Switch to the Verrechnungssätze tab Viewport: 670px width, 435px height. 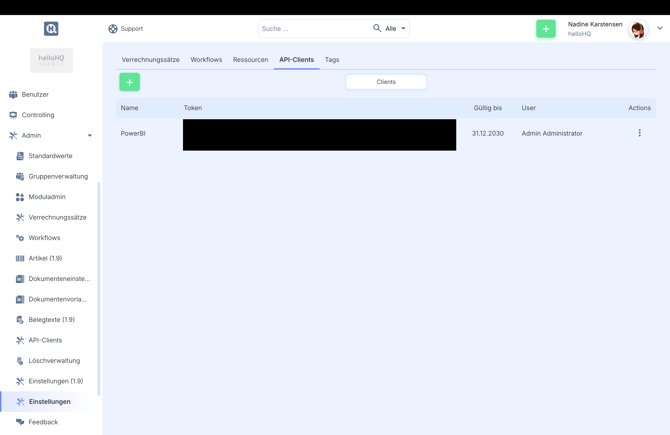click(150, 60)
